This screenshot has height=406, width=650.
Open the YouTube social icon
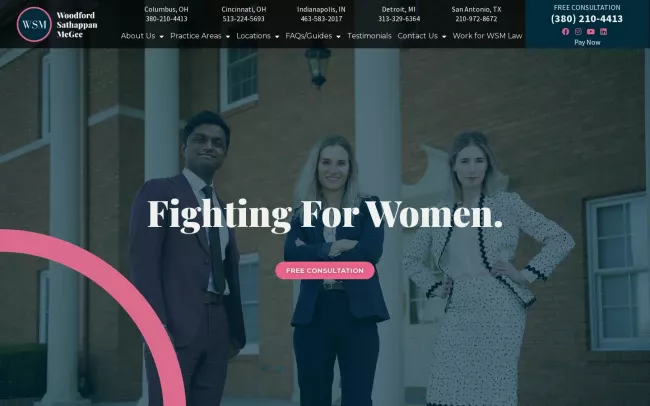point(591,32)
